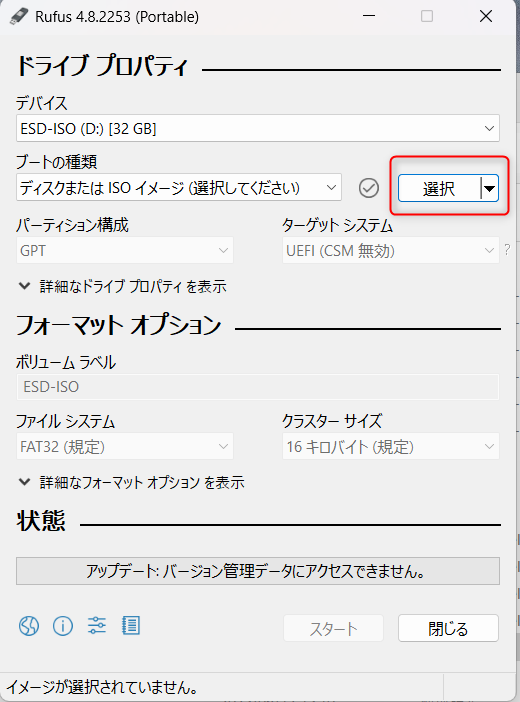
Task: Open the 選択 button split arrow
Action: pyautogui.click(x=490, y=188)
